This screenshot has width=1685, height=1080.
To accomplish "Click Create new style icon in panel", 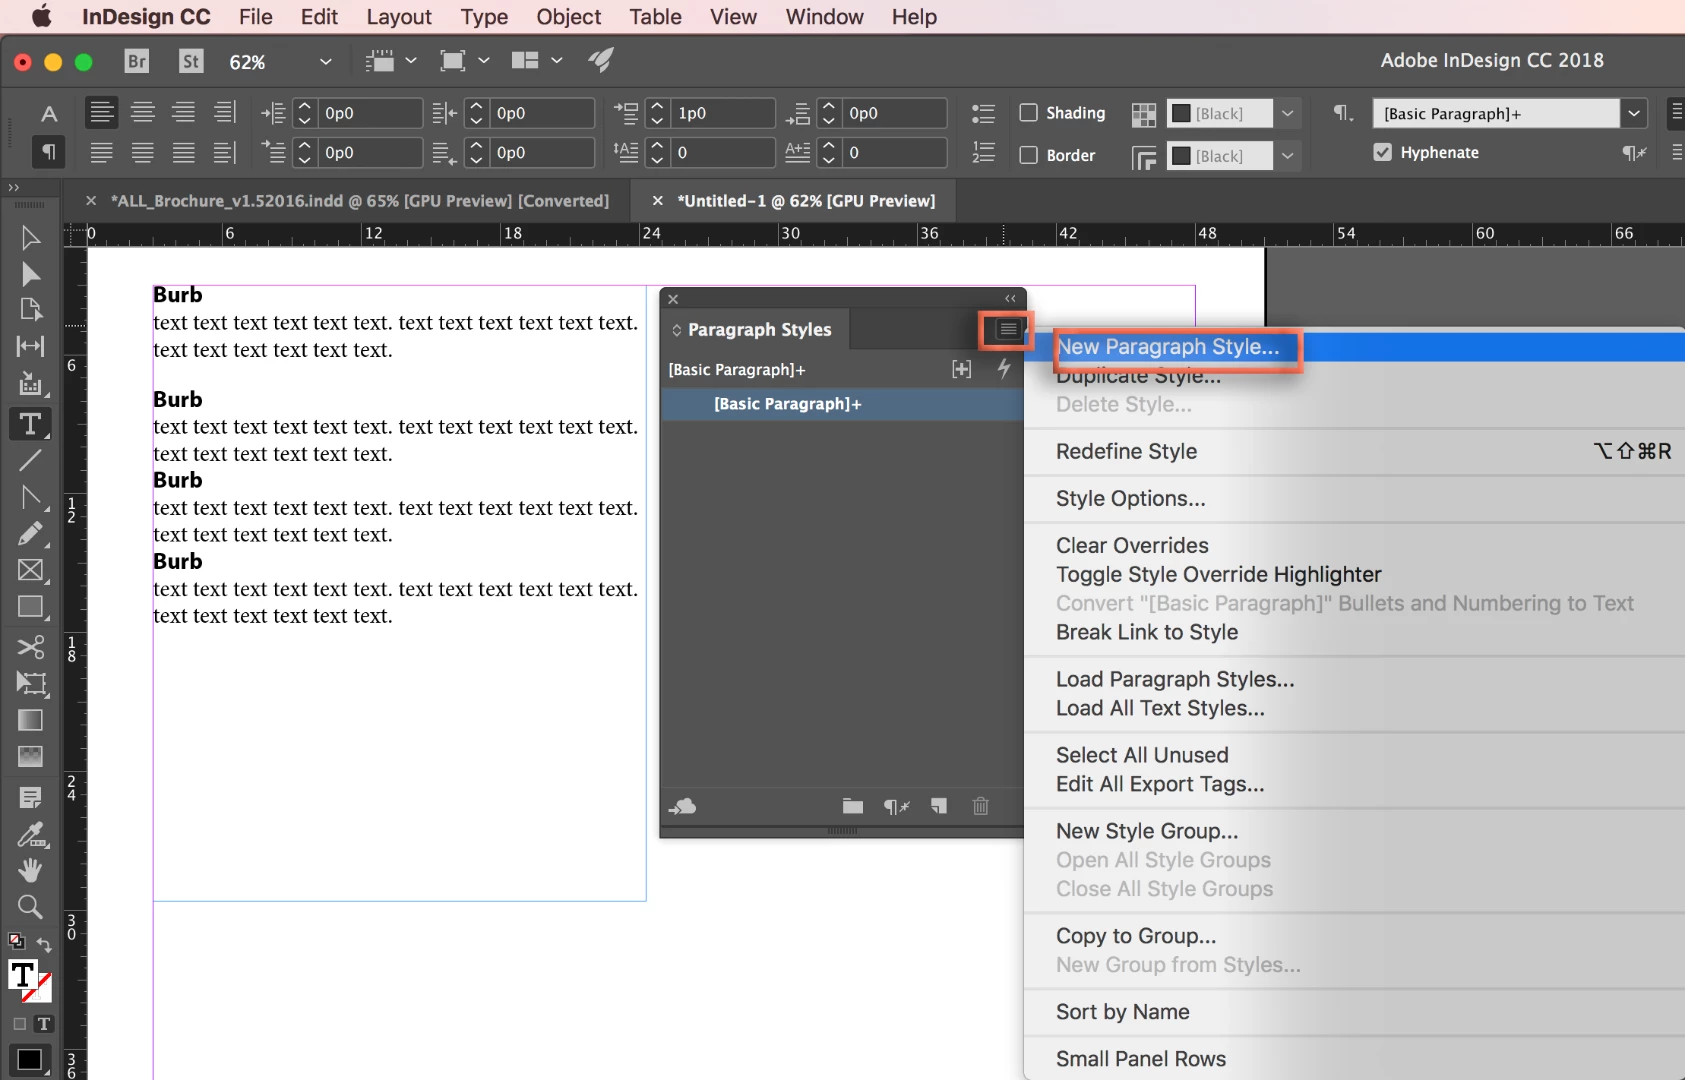I will point(939,806).
